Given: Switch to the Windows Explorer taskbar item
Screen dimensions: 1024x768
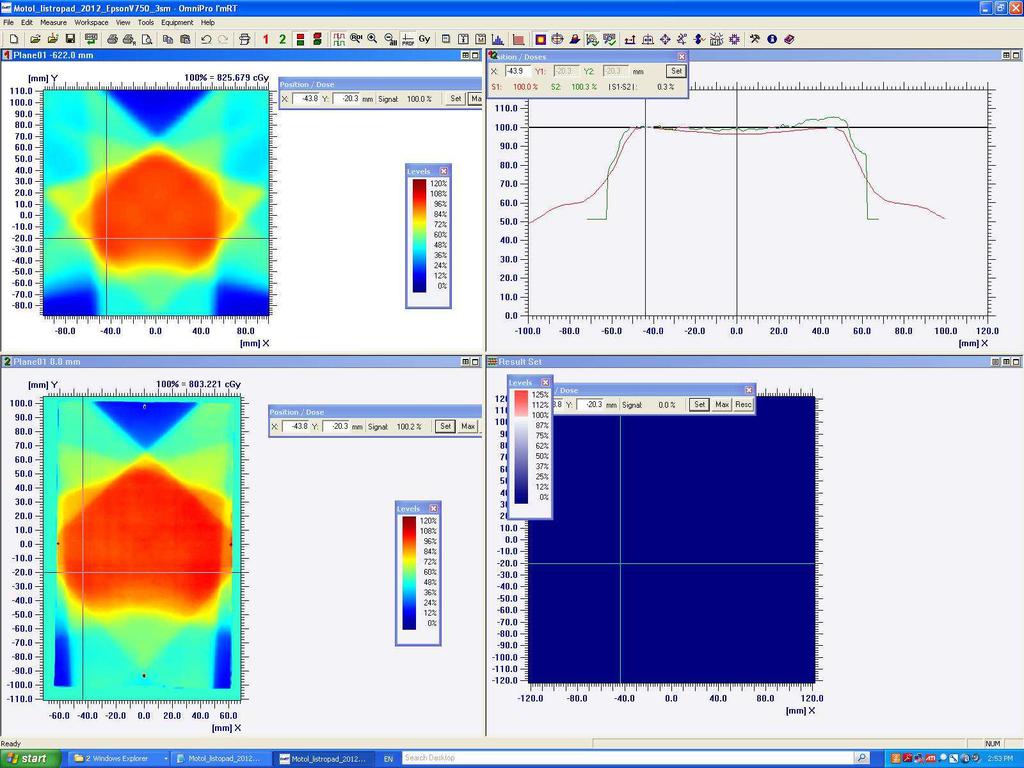Looking at the screenshot, I should click(x=120, y=759).
